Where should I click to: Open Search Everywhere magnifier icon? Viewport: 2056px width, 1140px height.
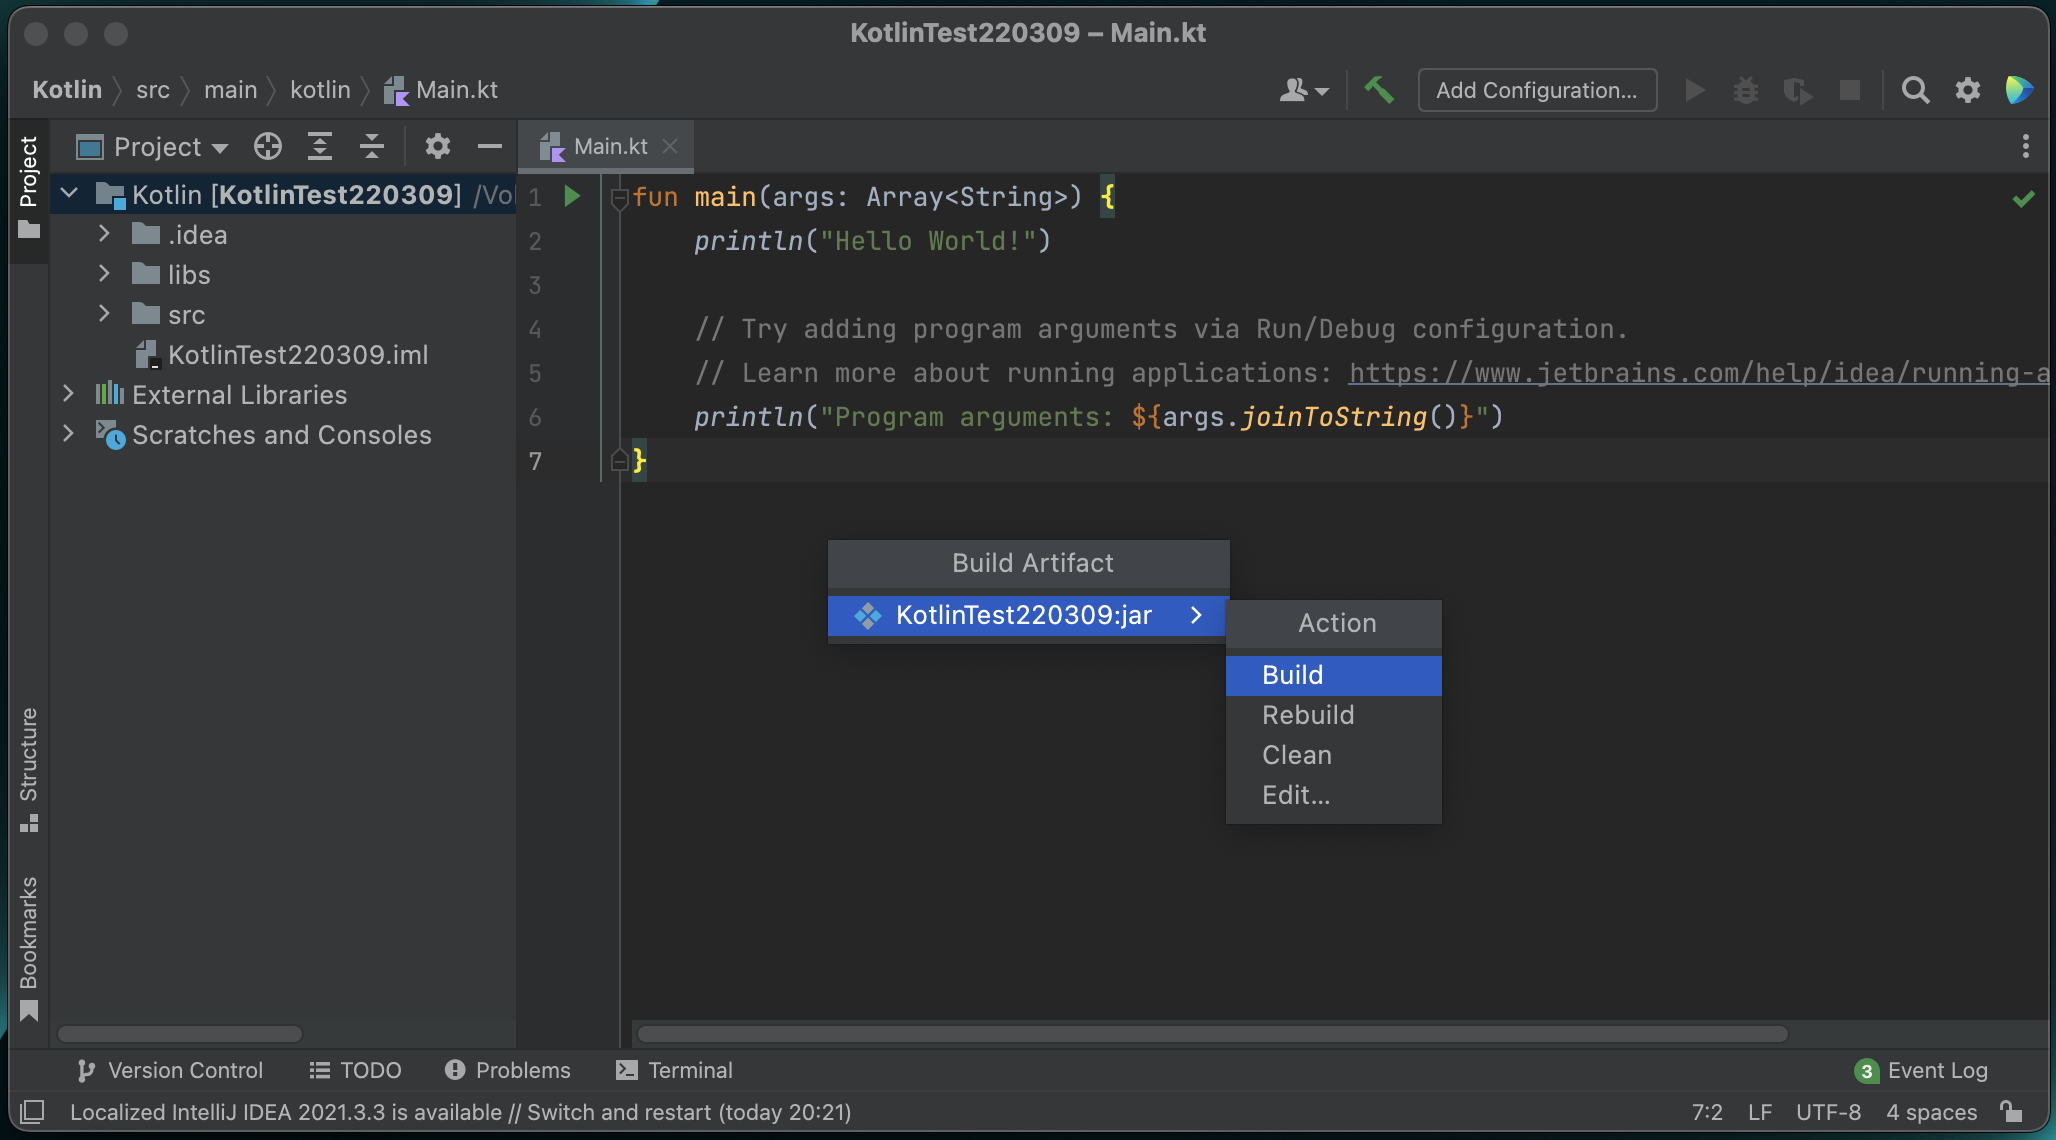[x=1915, y=90]
